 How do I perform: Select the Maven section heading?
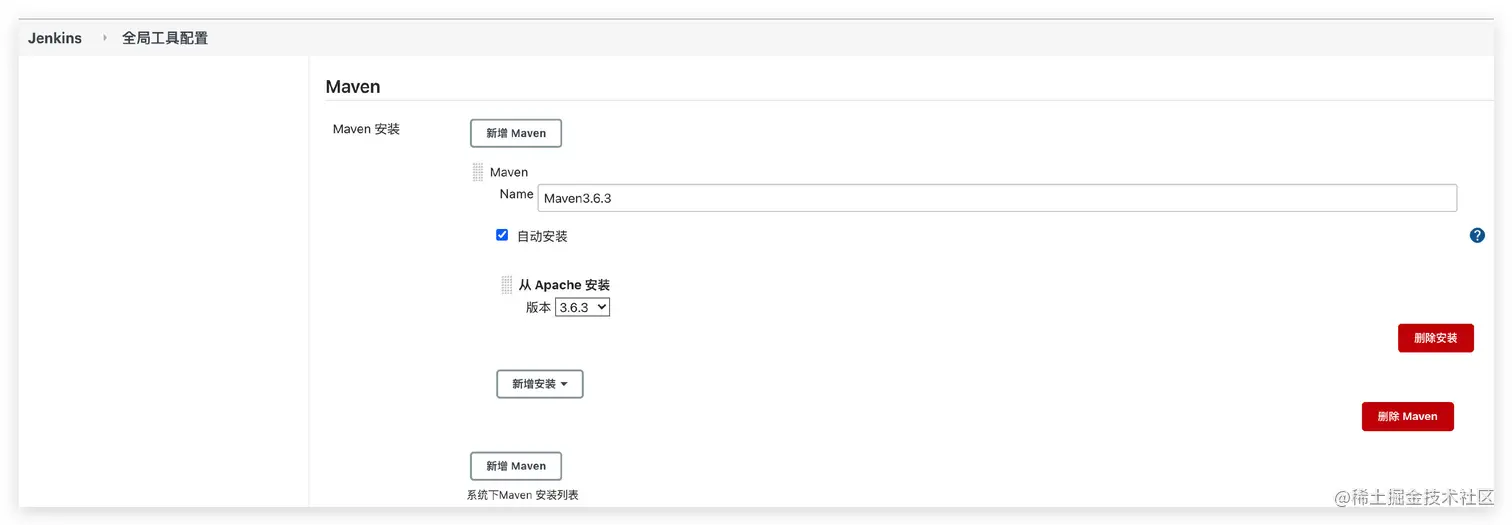click(x=353, y=87)
